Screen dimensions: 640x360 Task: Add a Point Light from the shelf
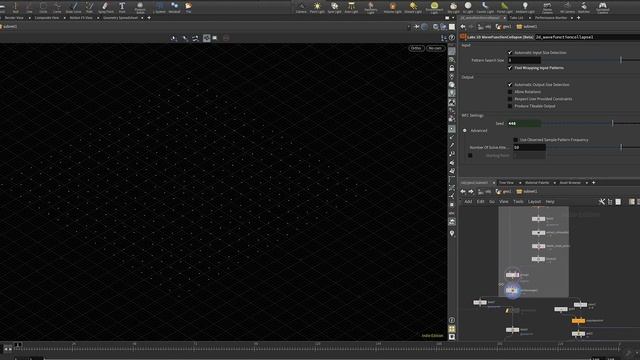317,7
